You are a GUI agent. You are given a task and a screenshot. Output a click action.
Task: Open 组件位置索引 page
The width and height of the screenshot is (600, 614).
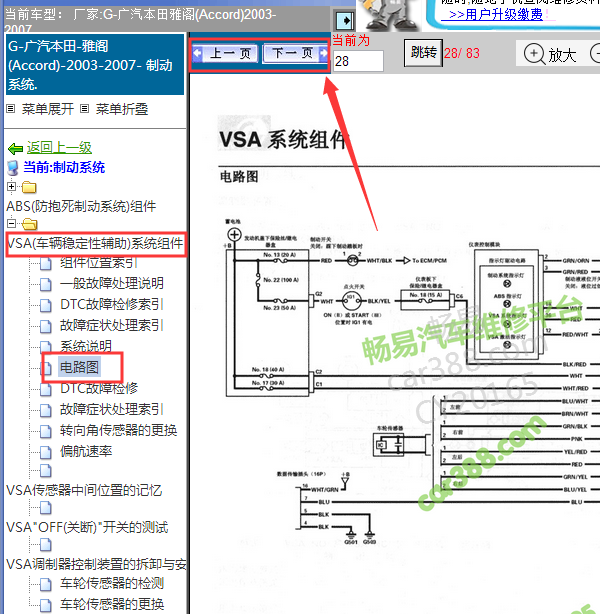point(99,263)
